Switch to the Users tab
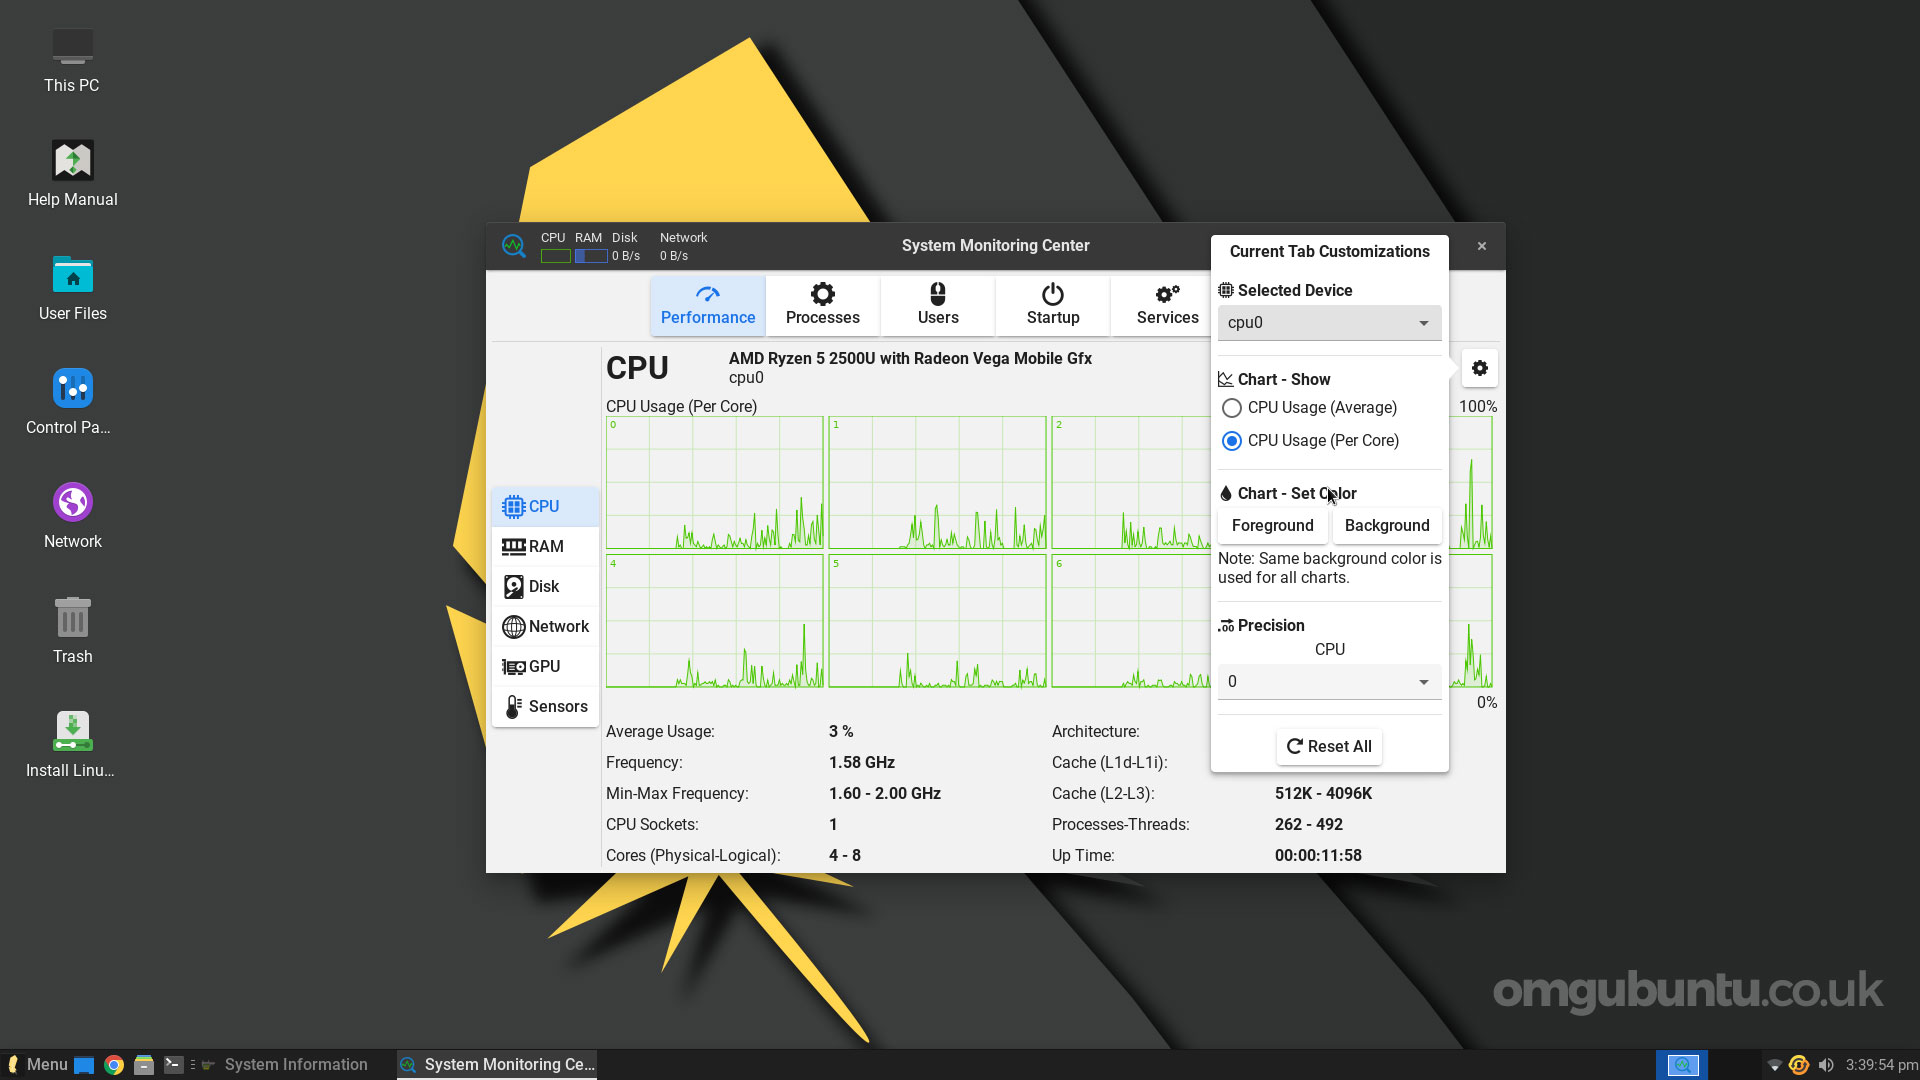This screenshot has width=1920, height=1080. pyautogui.click(x=938, y=305)
